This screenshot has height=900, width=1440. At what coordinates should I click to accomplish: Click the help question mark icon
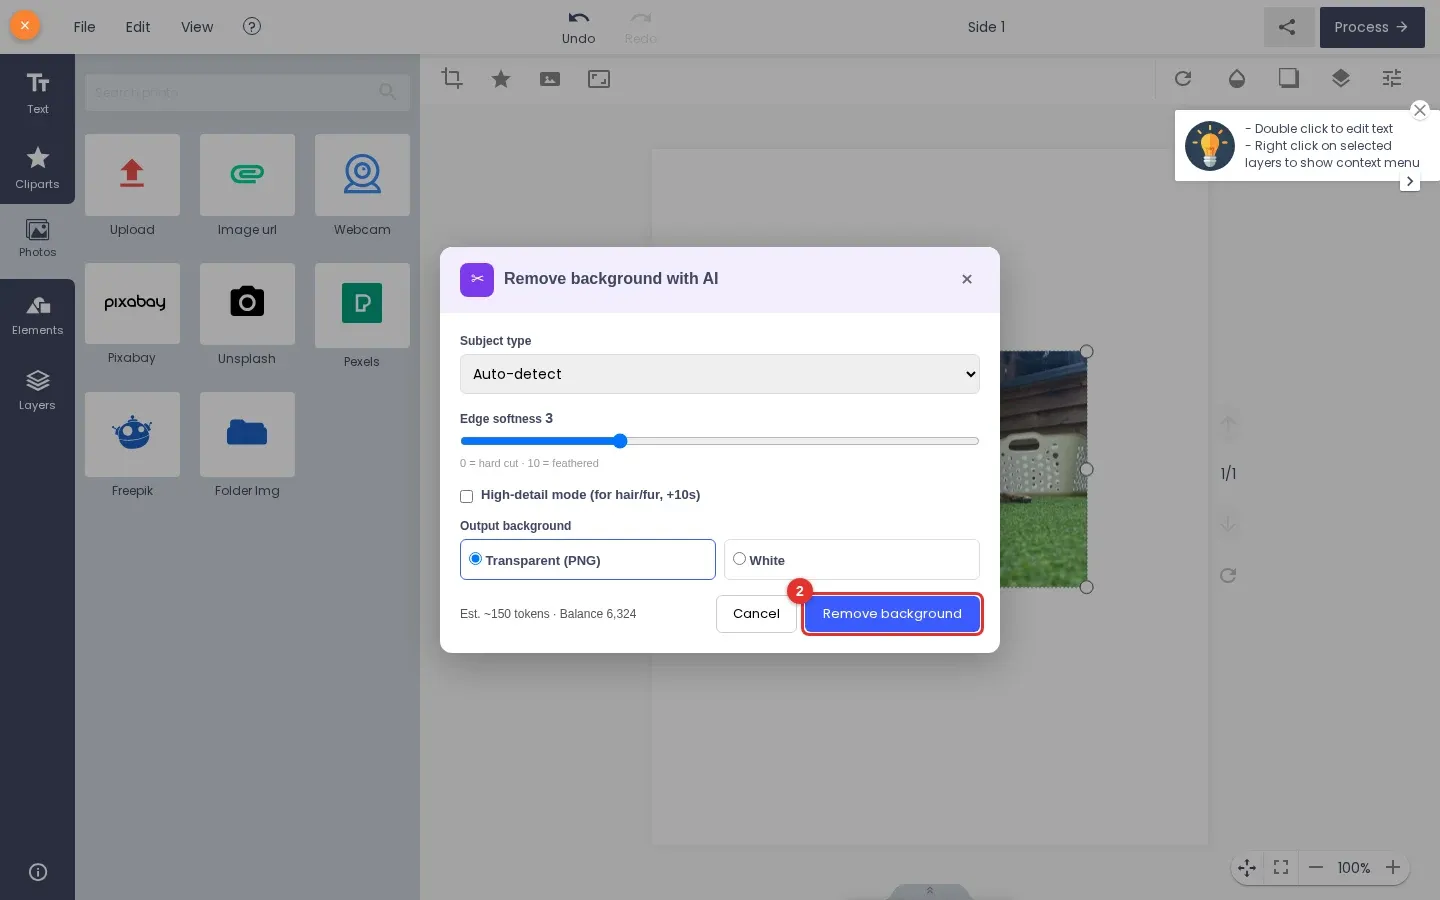pyautogui.click(x=252, y=26)
